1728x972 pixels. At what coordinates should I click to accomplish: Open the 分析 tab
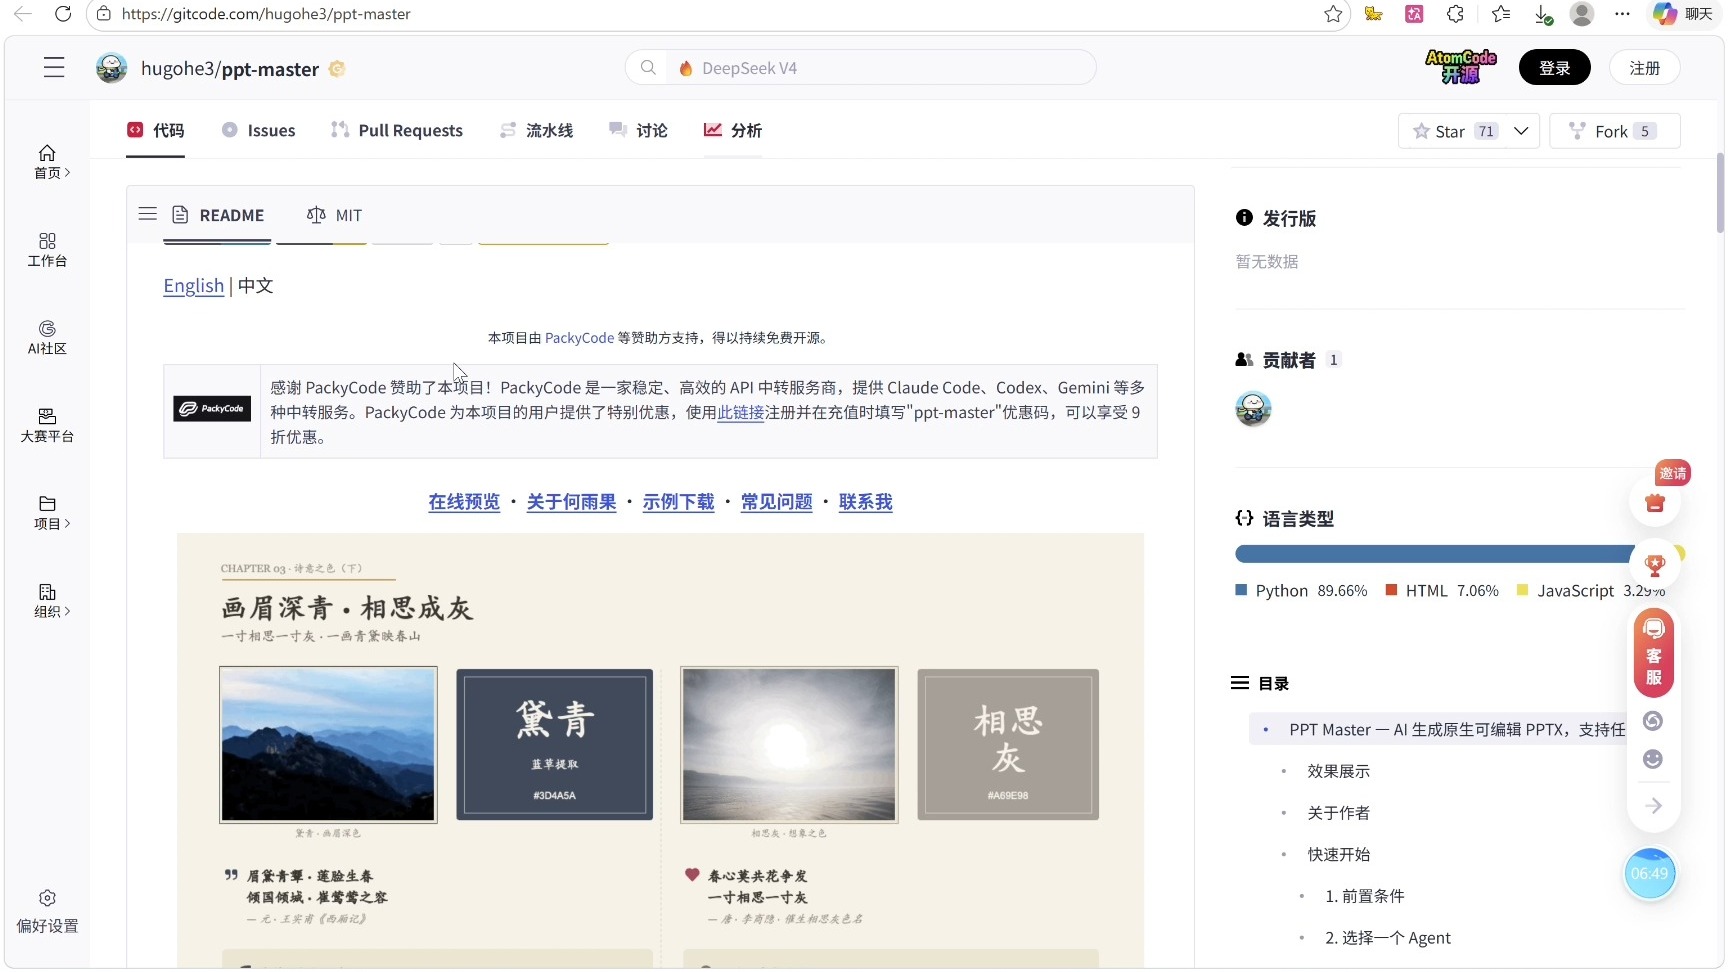pos(733,130)
